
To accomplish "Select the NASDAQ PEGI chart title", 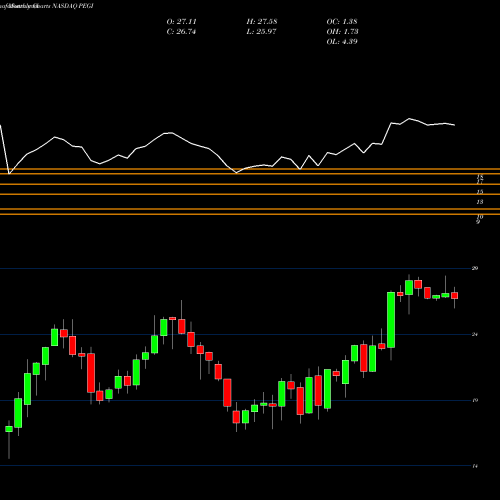I will (72, 6).
